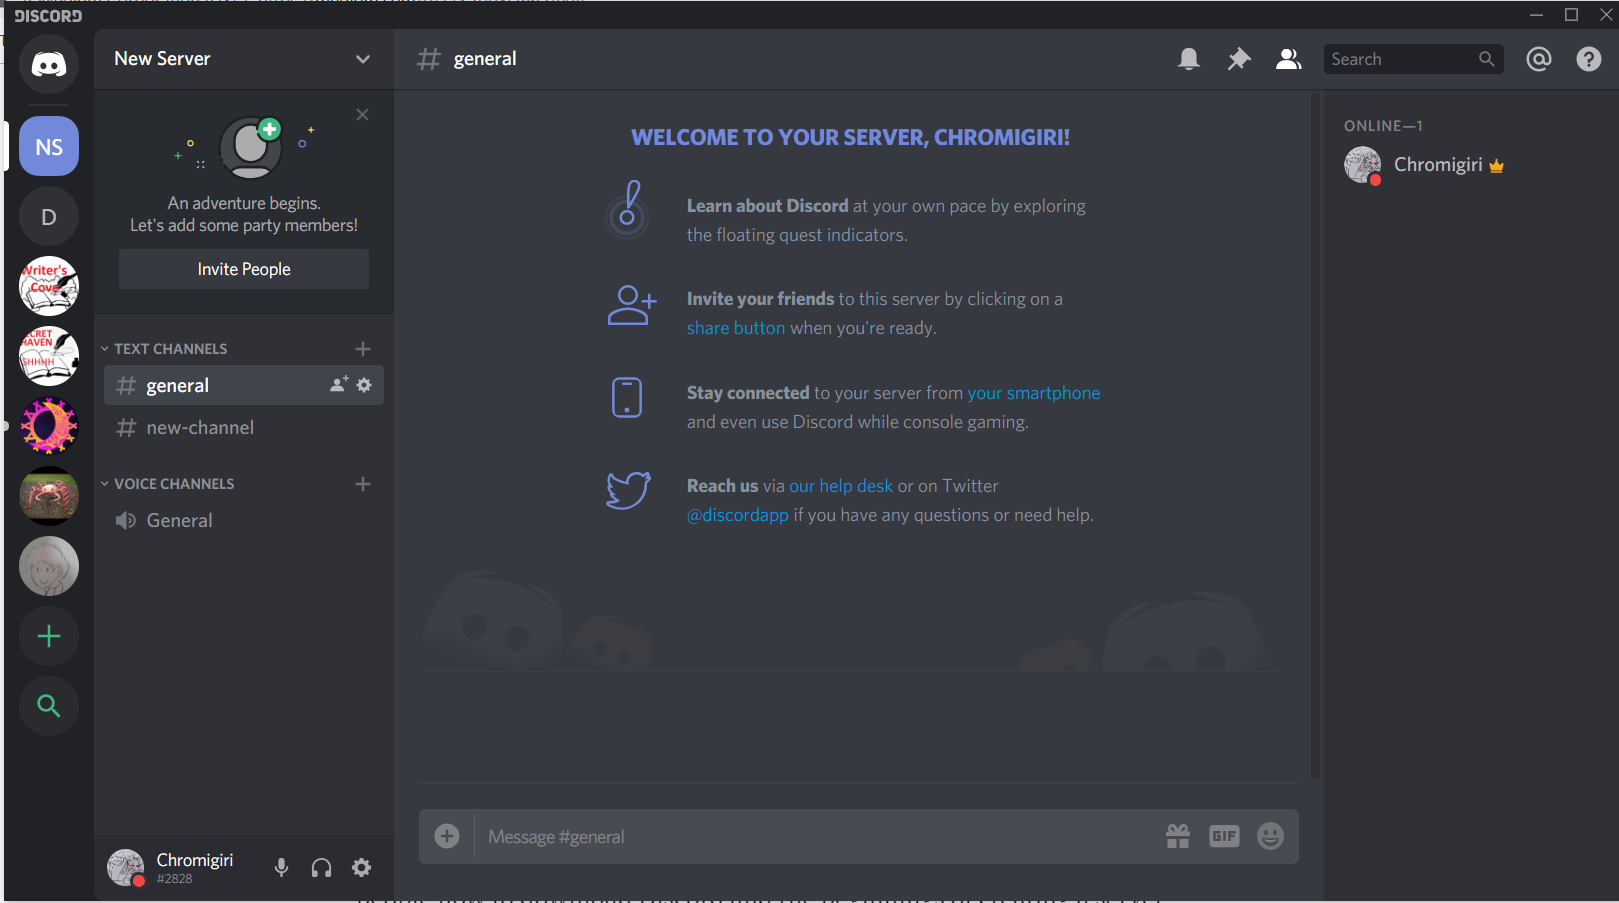Click the general channel title in header

485,59
